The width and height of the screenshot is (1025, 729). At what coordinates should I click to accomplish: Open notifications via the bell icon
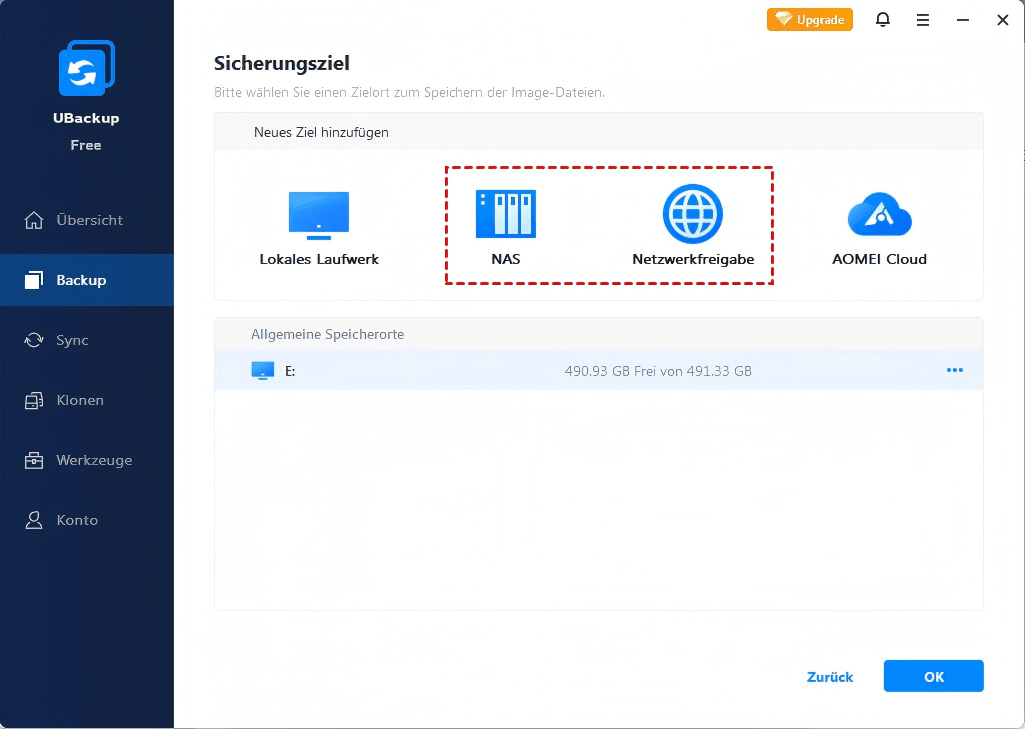click(883, 19)
